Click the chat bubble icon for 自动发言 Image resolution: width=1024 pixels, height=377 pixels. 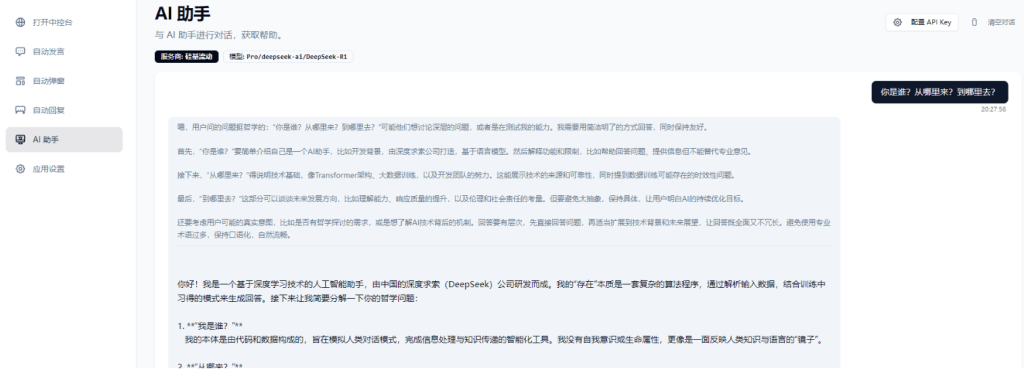[x=20, y=52]
